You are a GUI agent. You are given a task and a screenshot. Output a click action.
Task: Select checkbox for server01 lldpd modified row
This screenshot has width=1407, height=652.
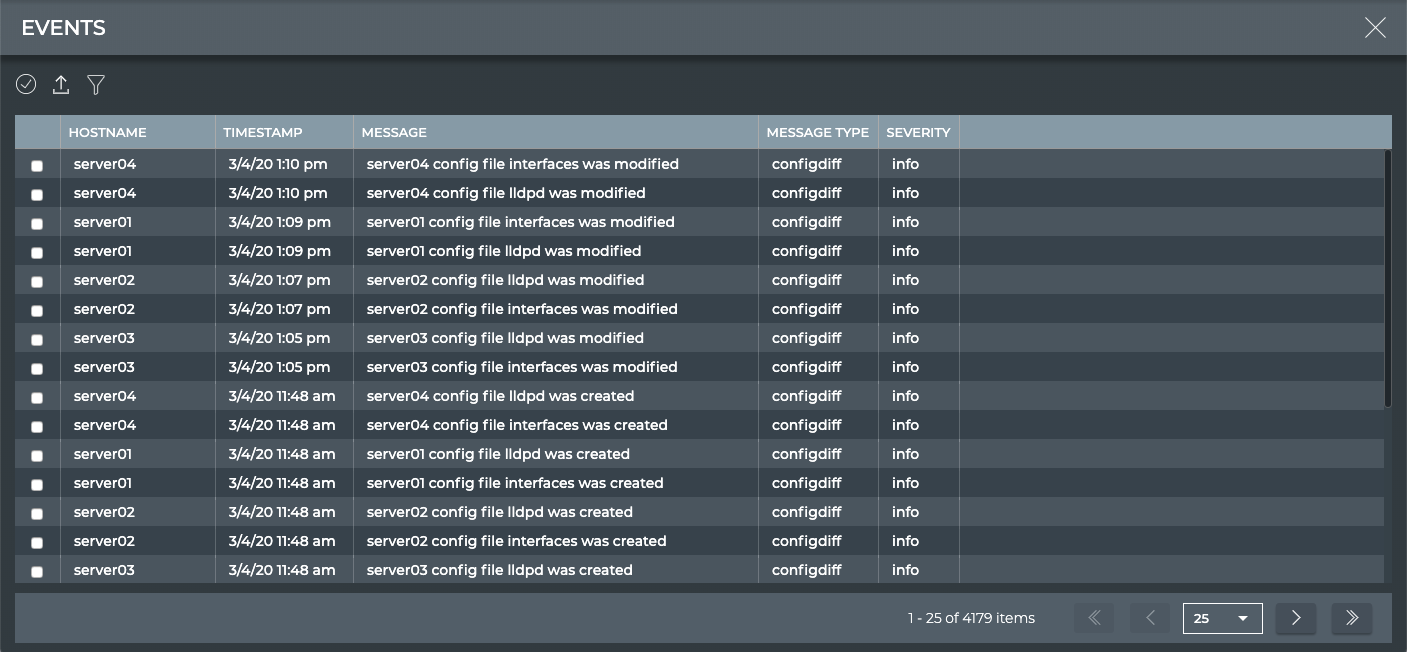point(37,252)
